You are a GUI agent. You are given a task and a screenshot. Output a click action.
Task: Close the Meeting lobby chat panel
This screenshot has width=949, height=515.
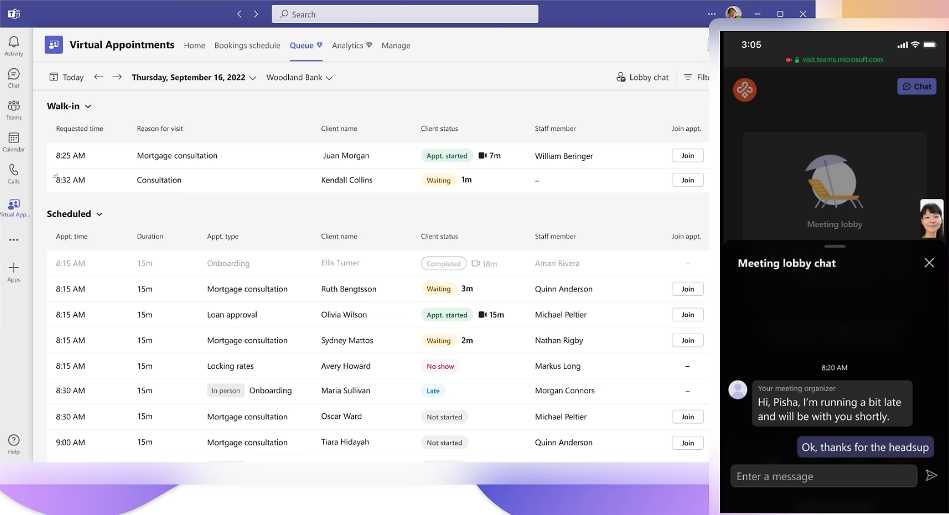click(929, 263)
